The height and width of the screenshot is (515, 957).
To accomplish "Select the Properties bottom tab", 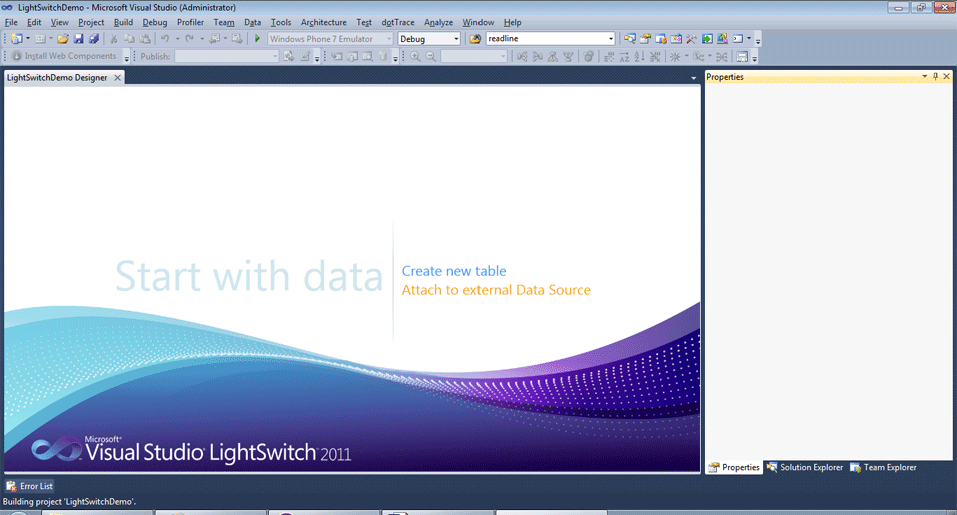I will tap(734, 467).
